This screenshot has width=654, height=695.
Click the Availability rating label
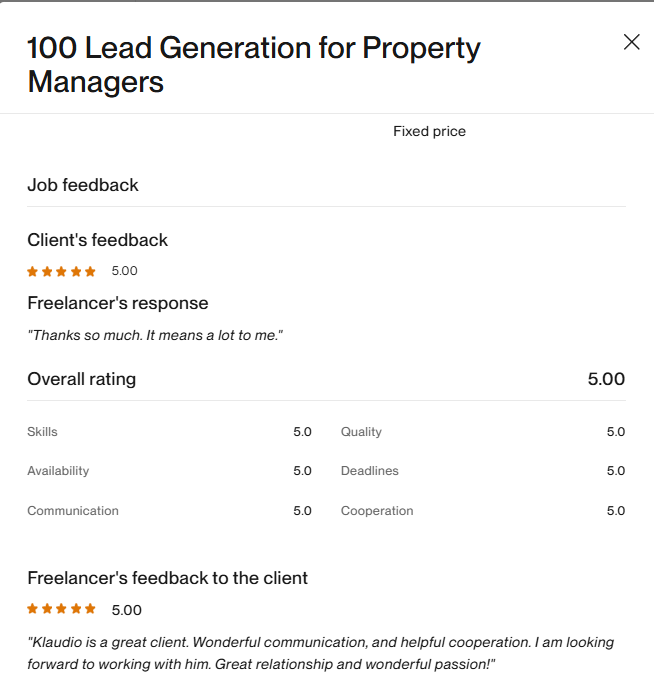tap(58, 471)
